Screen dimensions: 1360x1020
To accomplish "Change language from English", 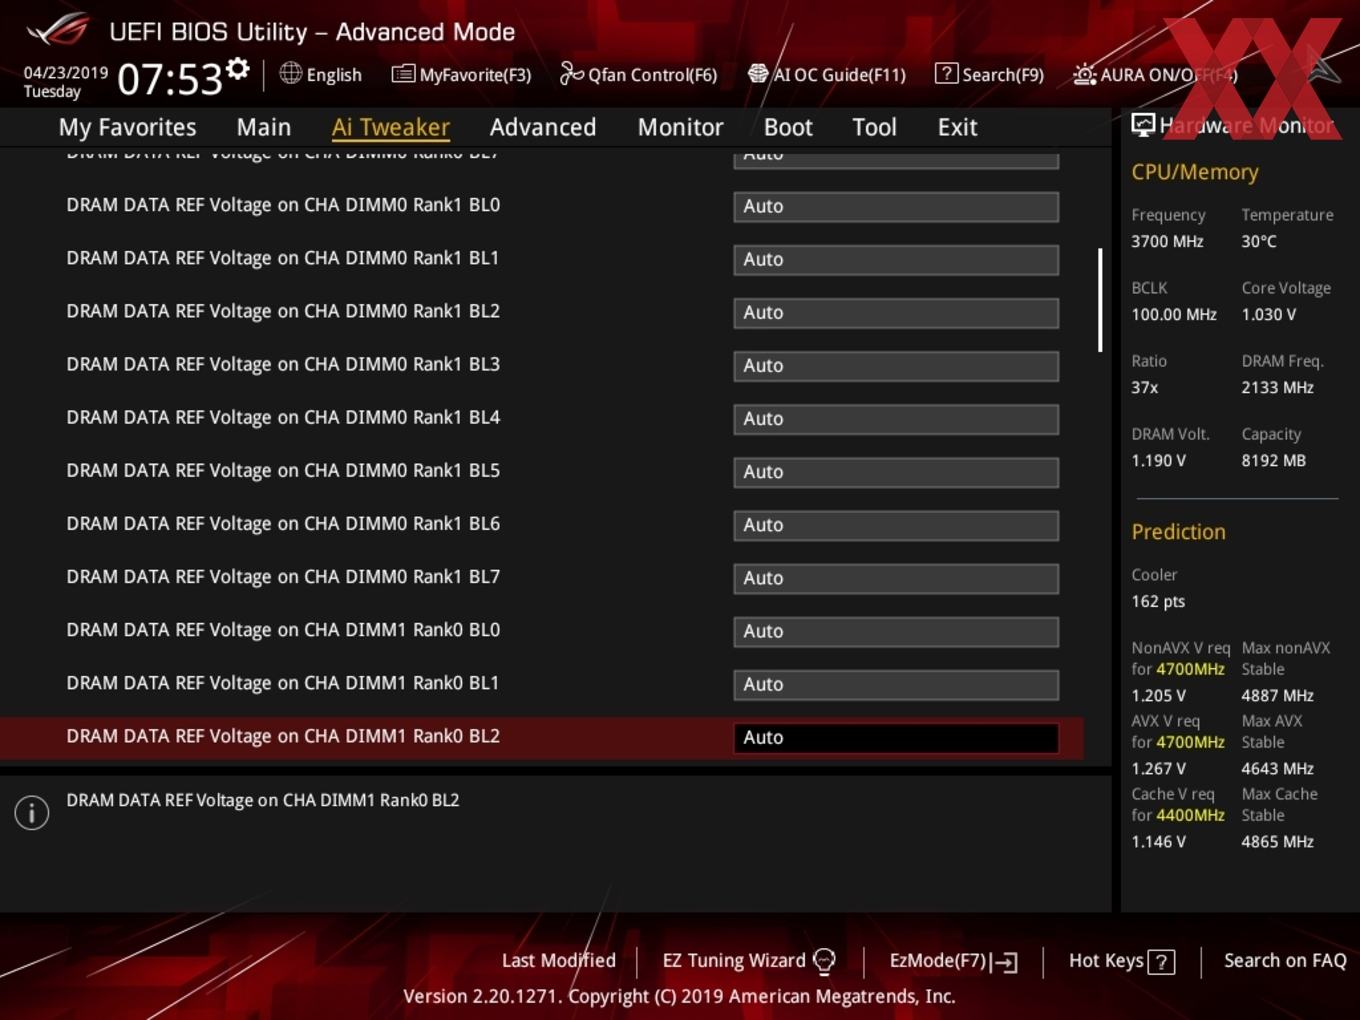I will tap(334, 75).
